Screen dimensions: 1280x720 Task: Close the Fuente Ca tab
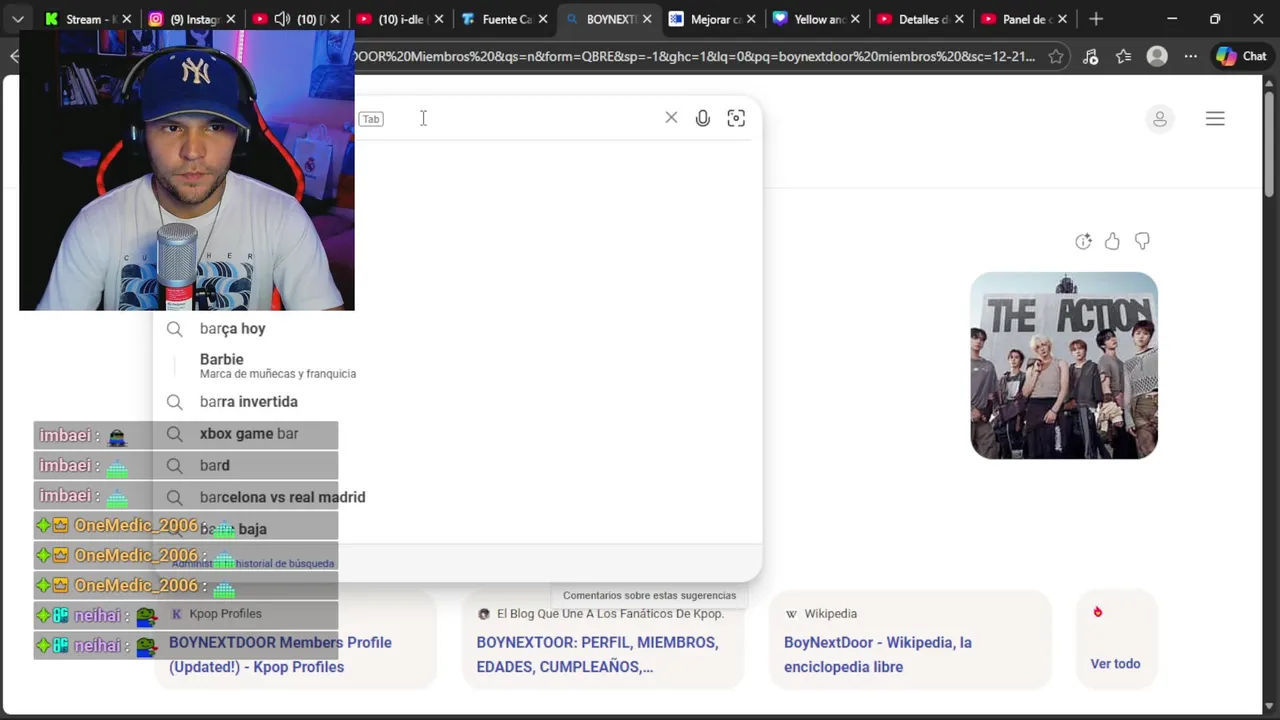click(542, 19)
